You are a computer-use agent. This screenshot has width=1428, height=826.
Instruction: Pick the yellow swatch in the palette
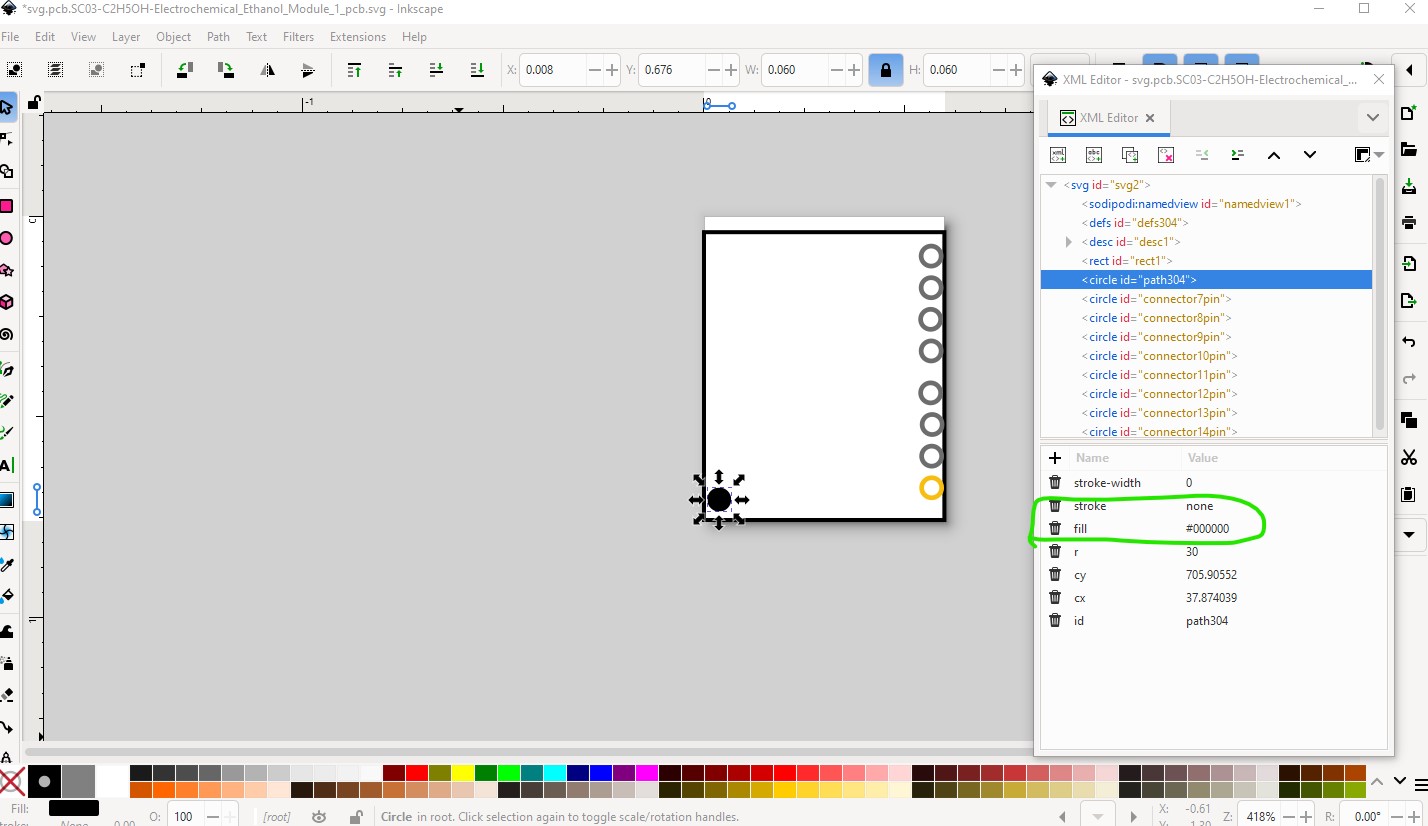click(x=462, y=773)
